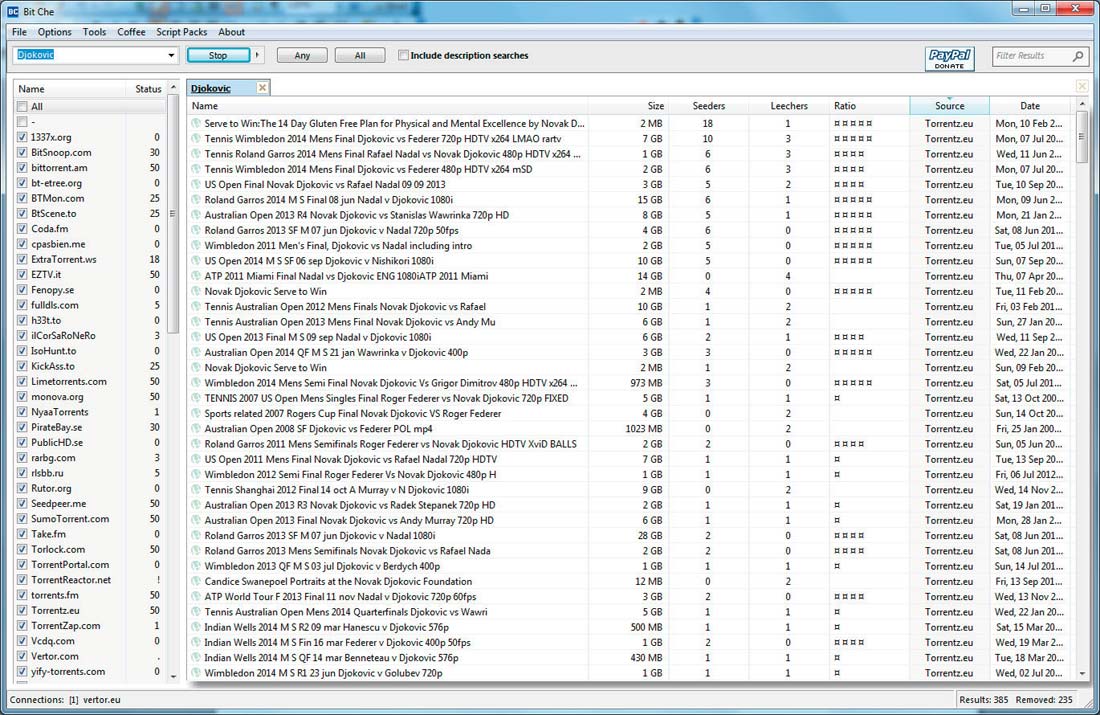Open the Tools menu
Image resolution: width=1100 pixels, height=715 pixels.
click(x=95, y=32)
